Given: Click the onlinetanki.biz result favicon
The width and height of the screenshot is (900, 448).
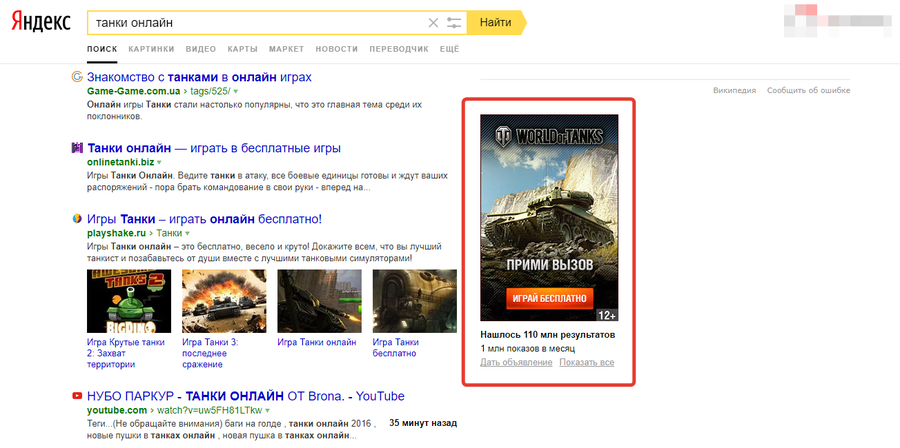Looking at the screenshot, I should tap(77, 148).
